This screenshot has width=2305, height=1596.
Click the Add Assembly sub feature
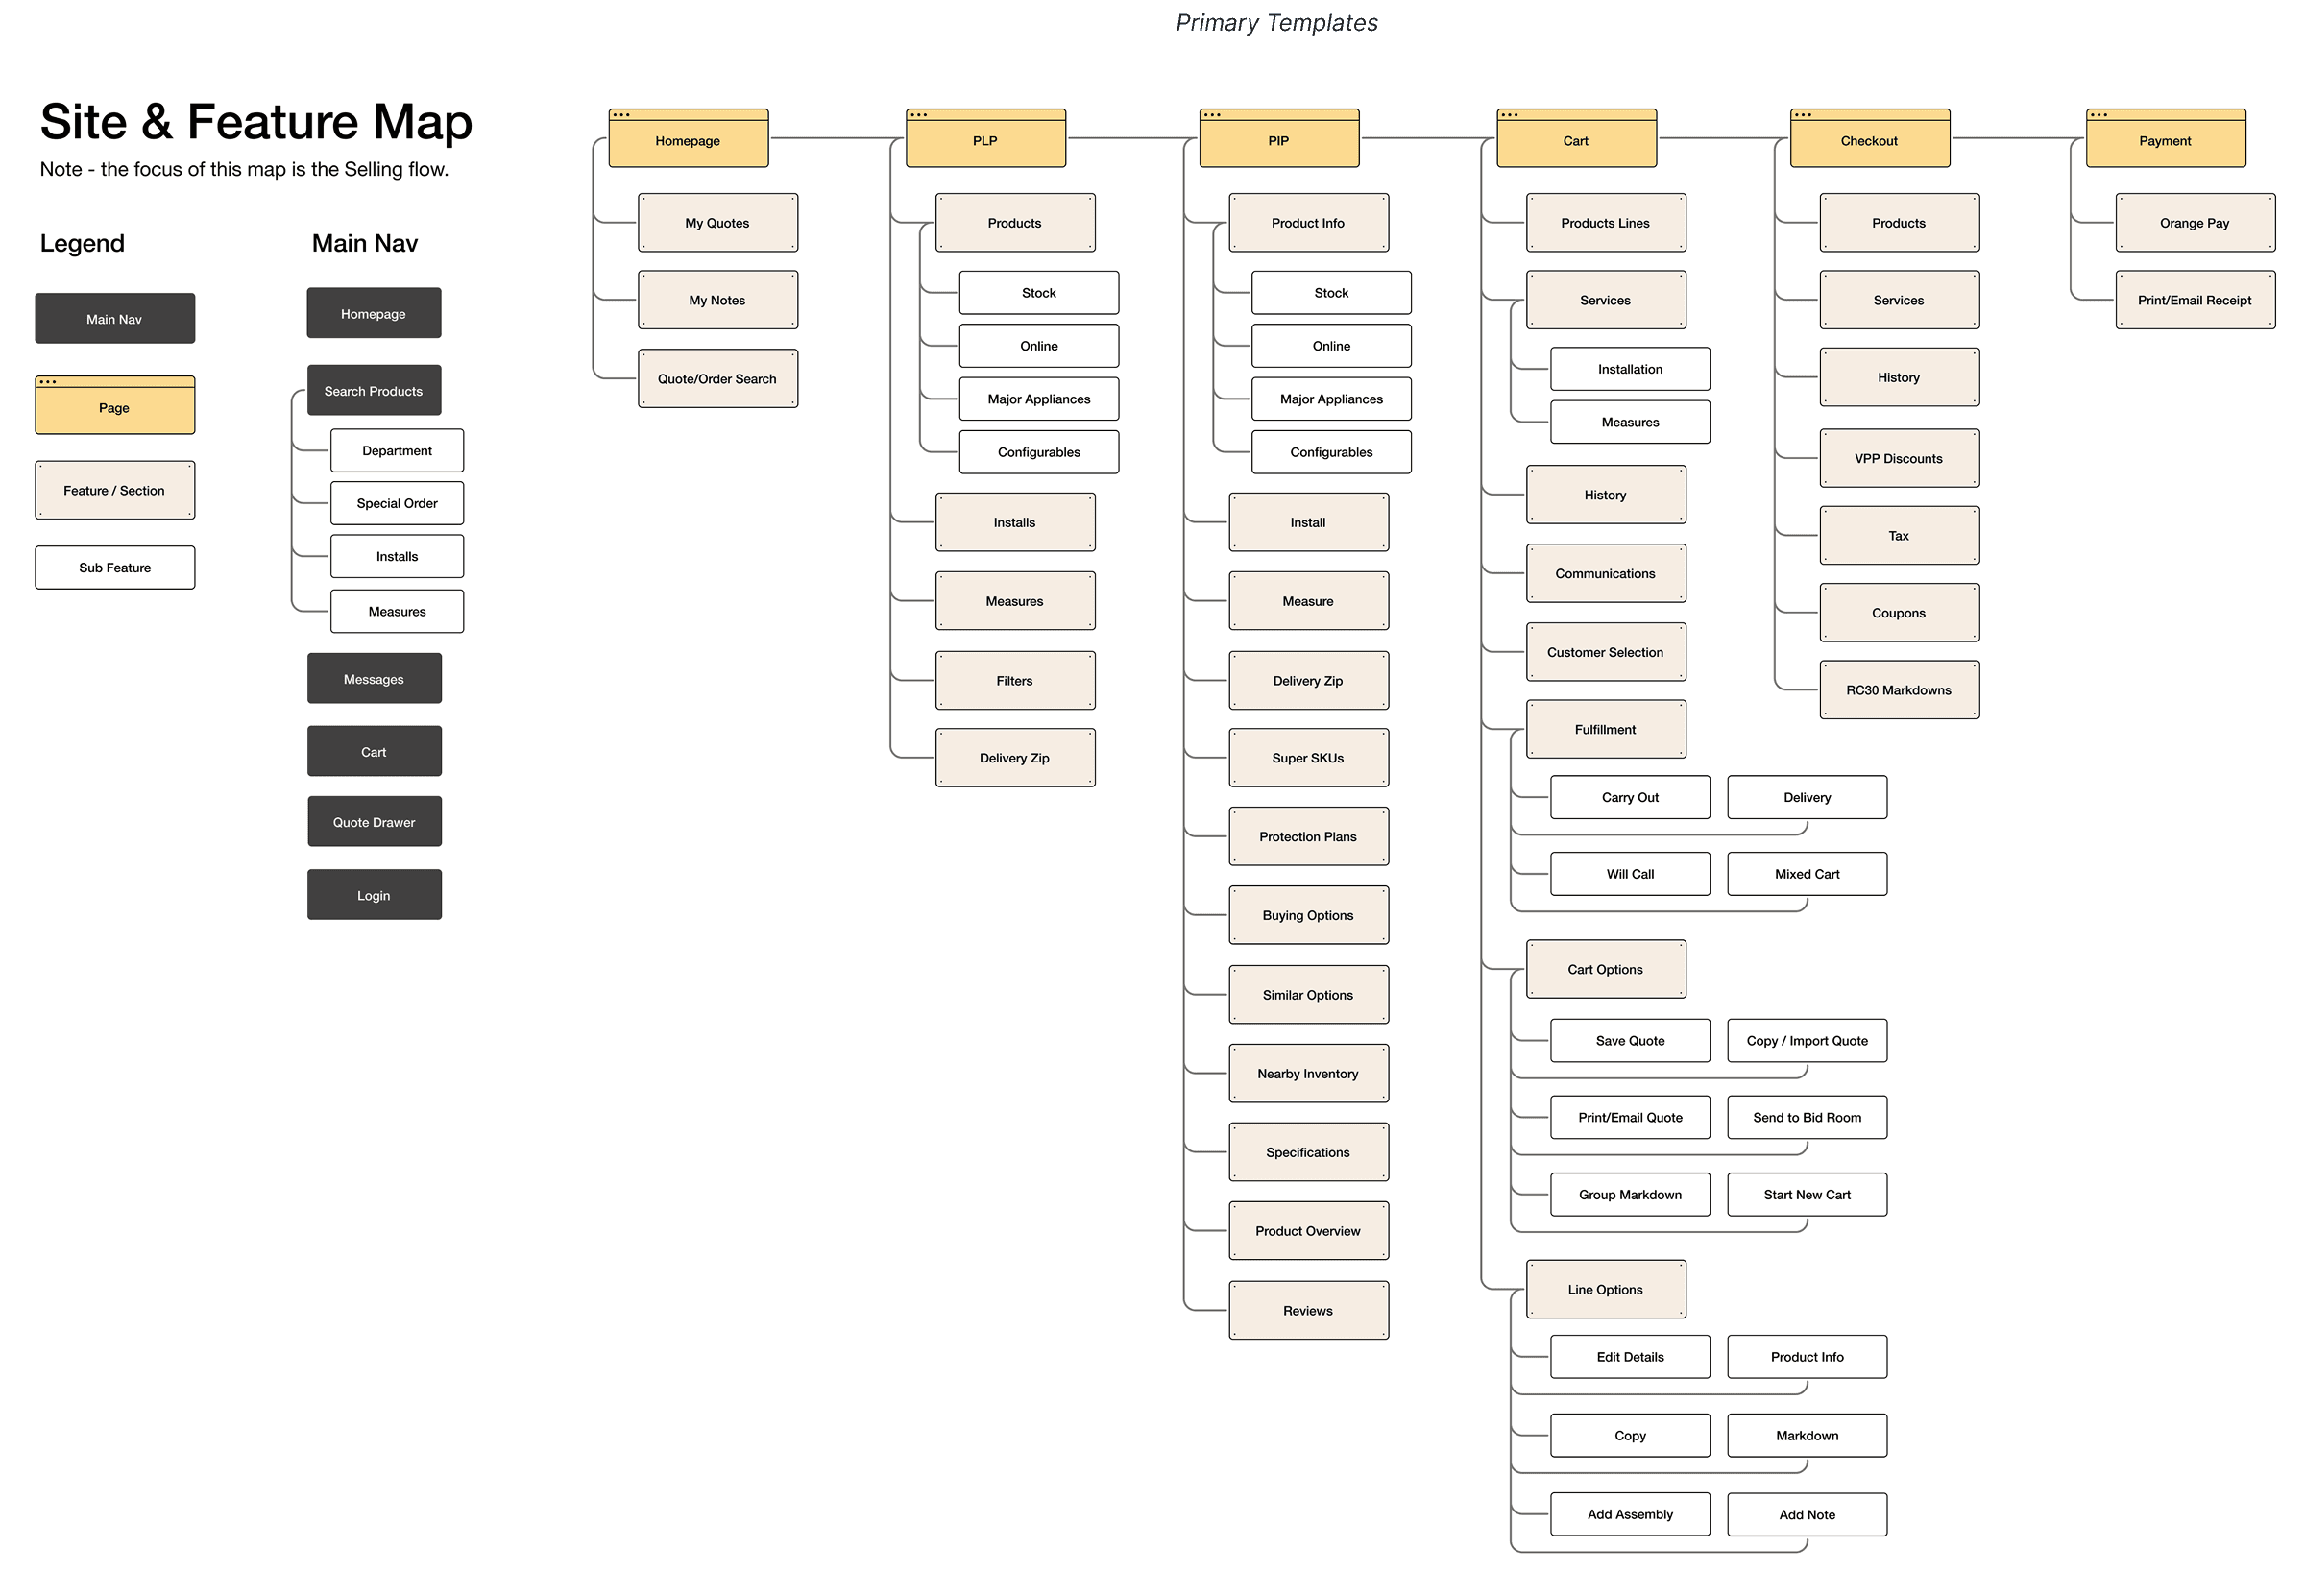point(1629,1514)
